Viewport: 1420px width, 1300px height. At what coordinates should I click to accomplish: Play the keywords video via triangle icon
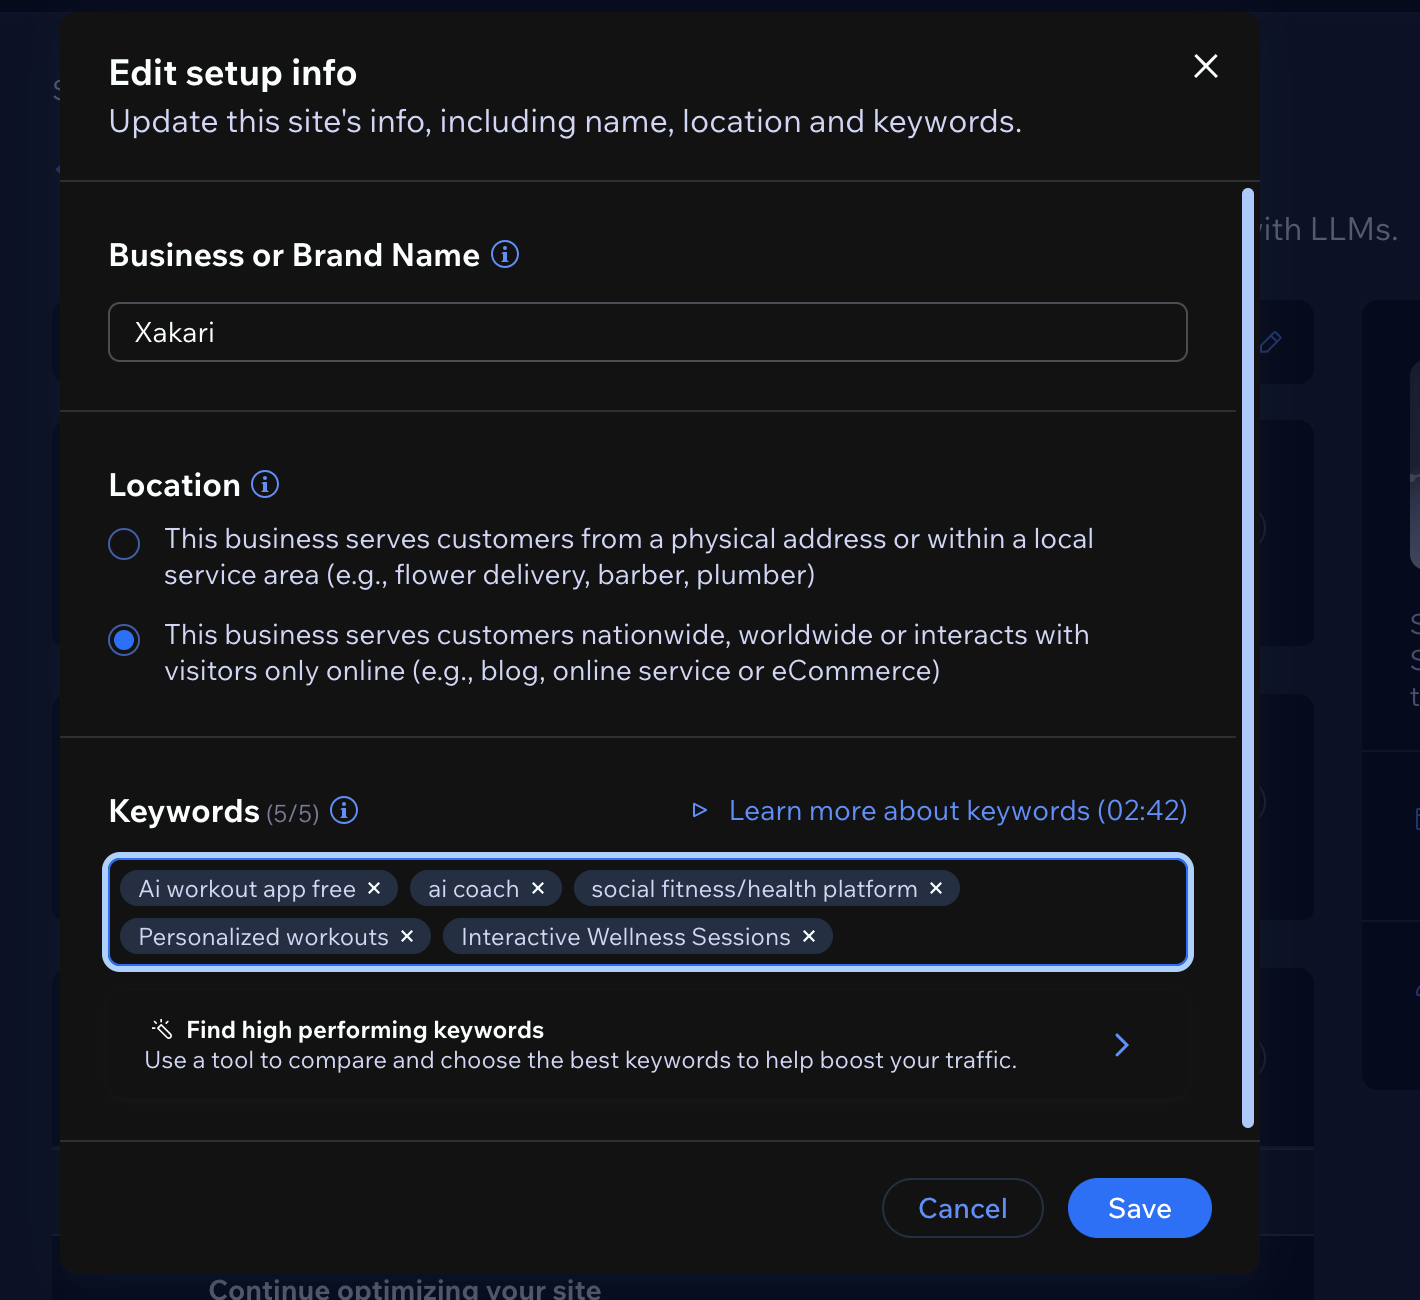[x=700, y=810]
